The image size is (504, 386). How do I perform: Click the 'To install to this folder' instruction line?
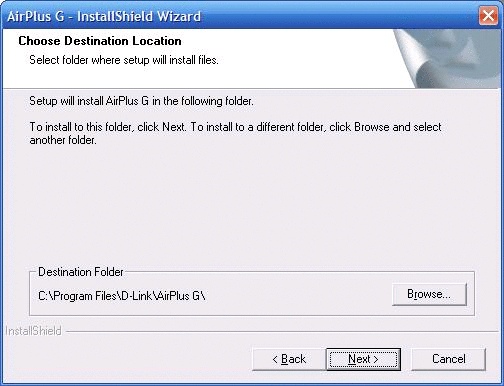click(235, 127)
